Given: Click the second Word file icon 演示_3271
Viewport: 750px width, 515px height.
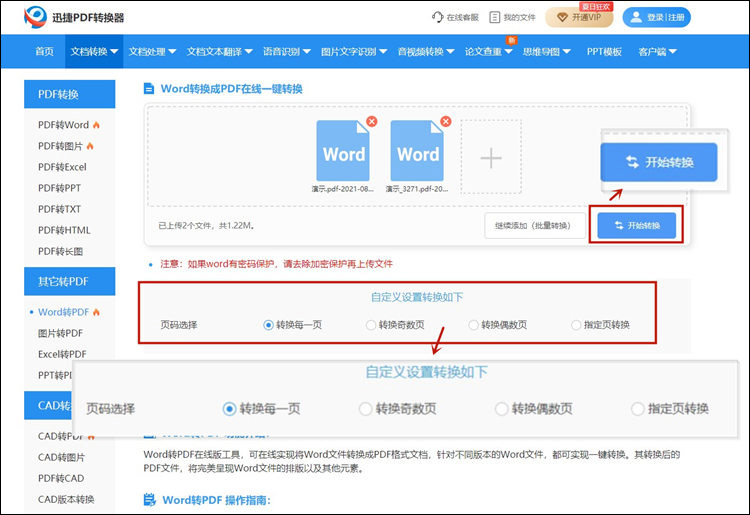Looking at the screenshot, I should pyautogui.click(x=417, y=151).
